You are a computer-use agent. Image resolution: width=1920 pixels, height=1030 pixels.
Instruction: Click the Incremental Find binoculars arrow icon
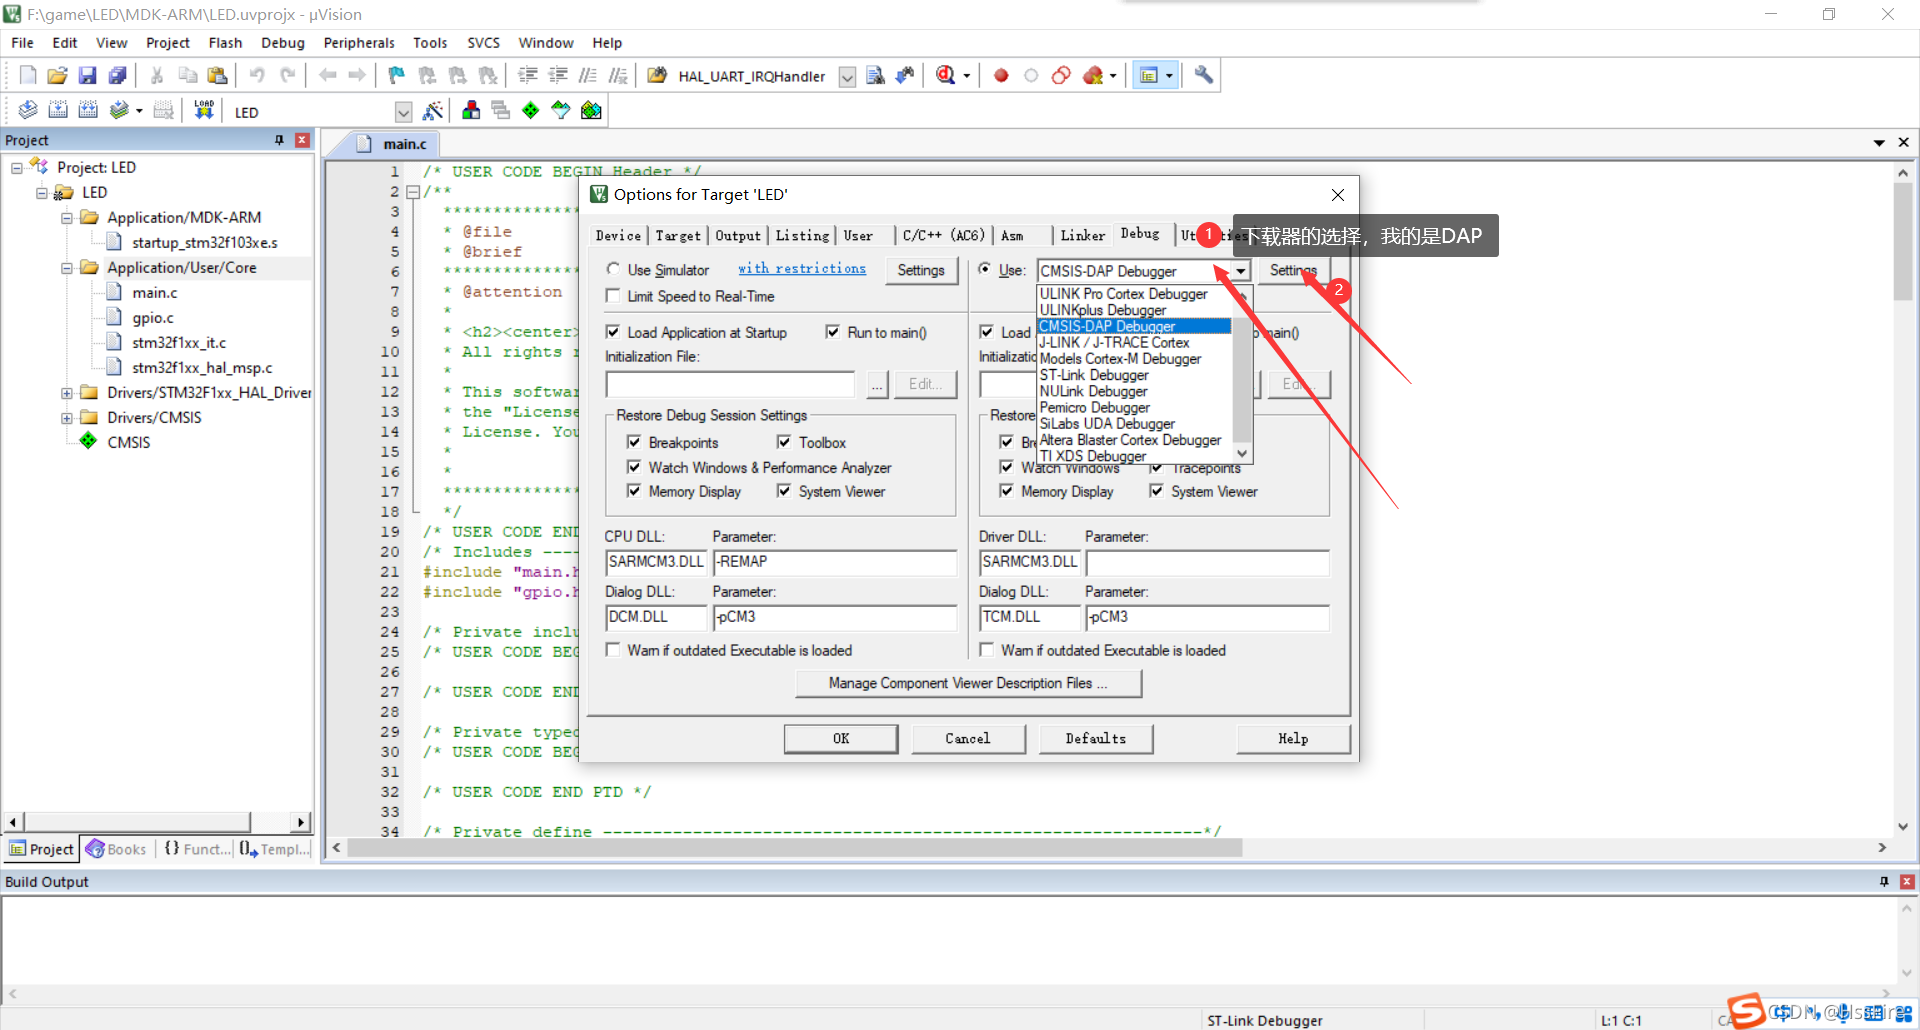(905, 75)
